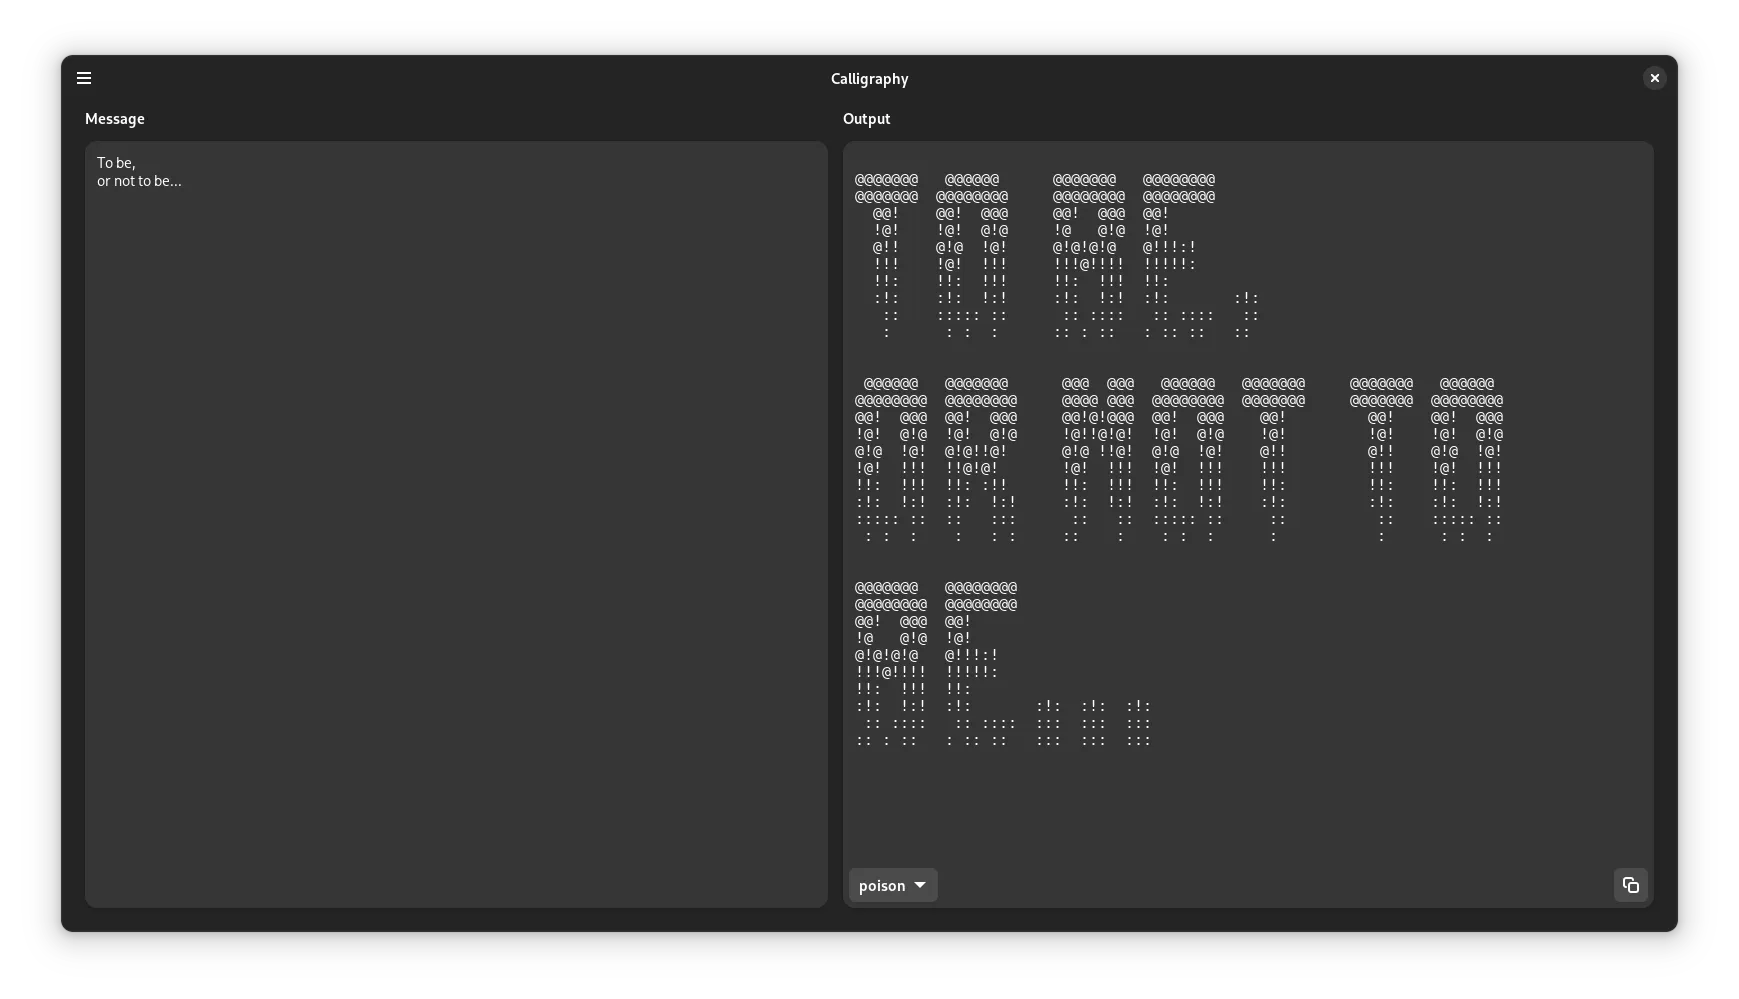Click the Calligraphy window title

pyautogui.click(x=869, y=79)
